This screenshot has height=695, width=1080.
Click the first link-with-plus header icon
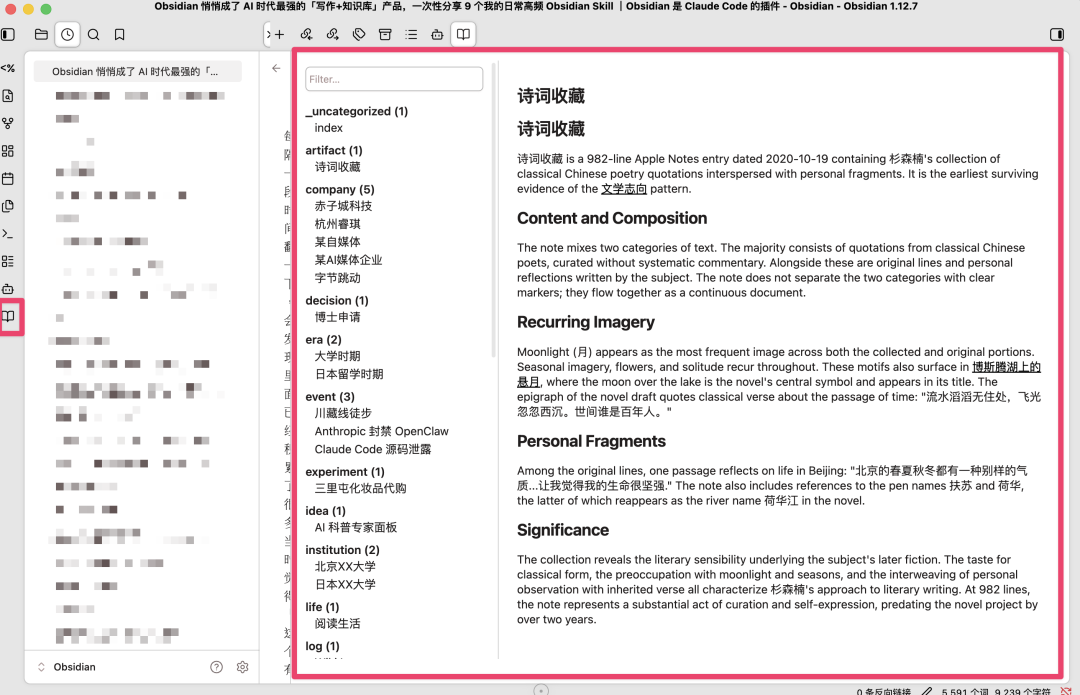307,34
